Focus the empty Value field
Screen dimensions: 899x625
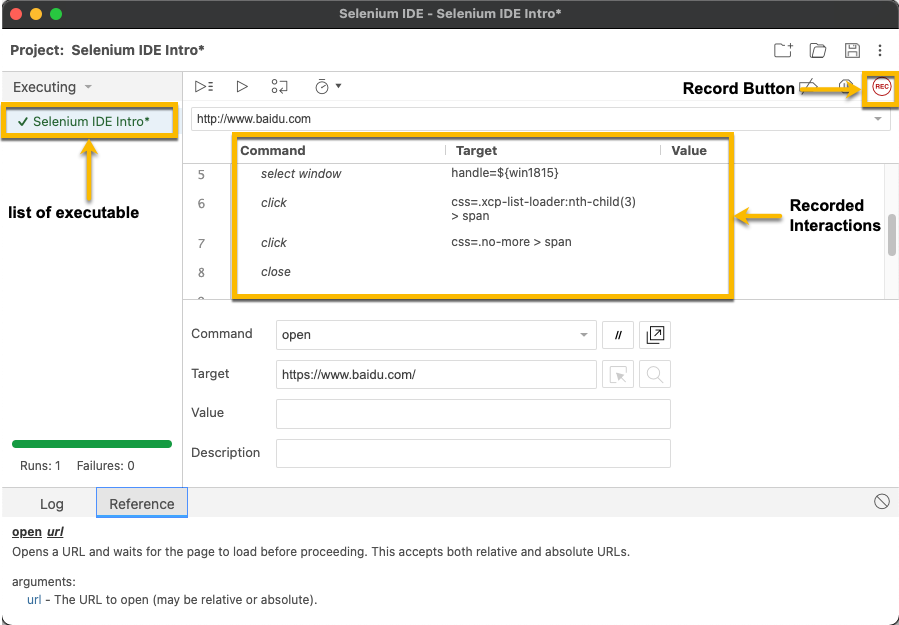pos(473,414)
